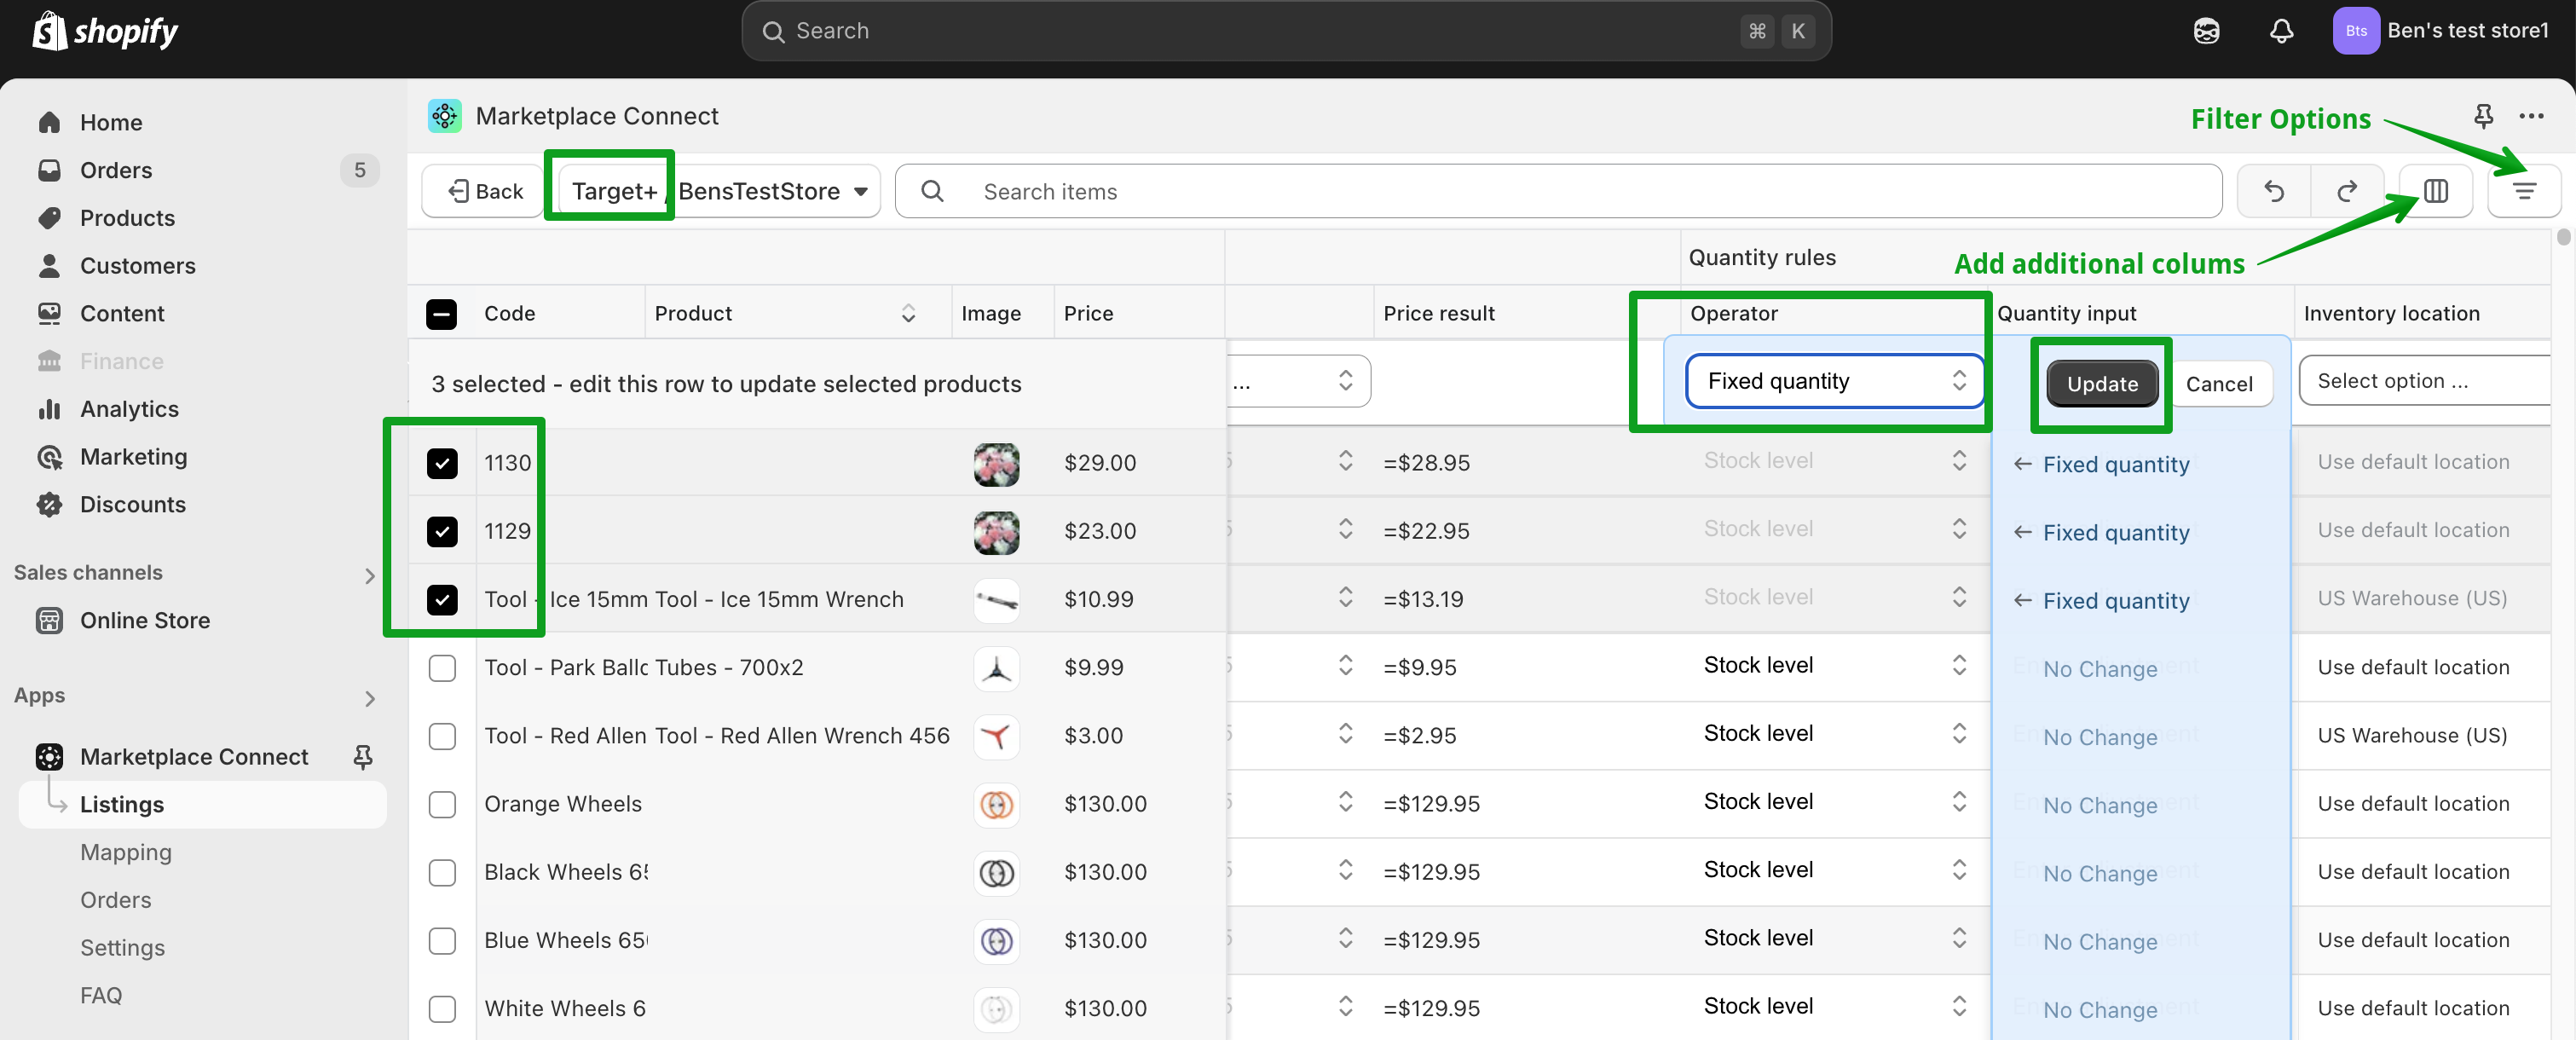The image size is (2576, 1040).
Task: Check the Red Allen Wrench row checkbox
Action: (x=442, y=736)
